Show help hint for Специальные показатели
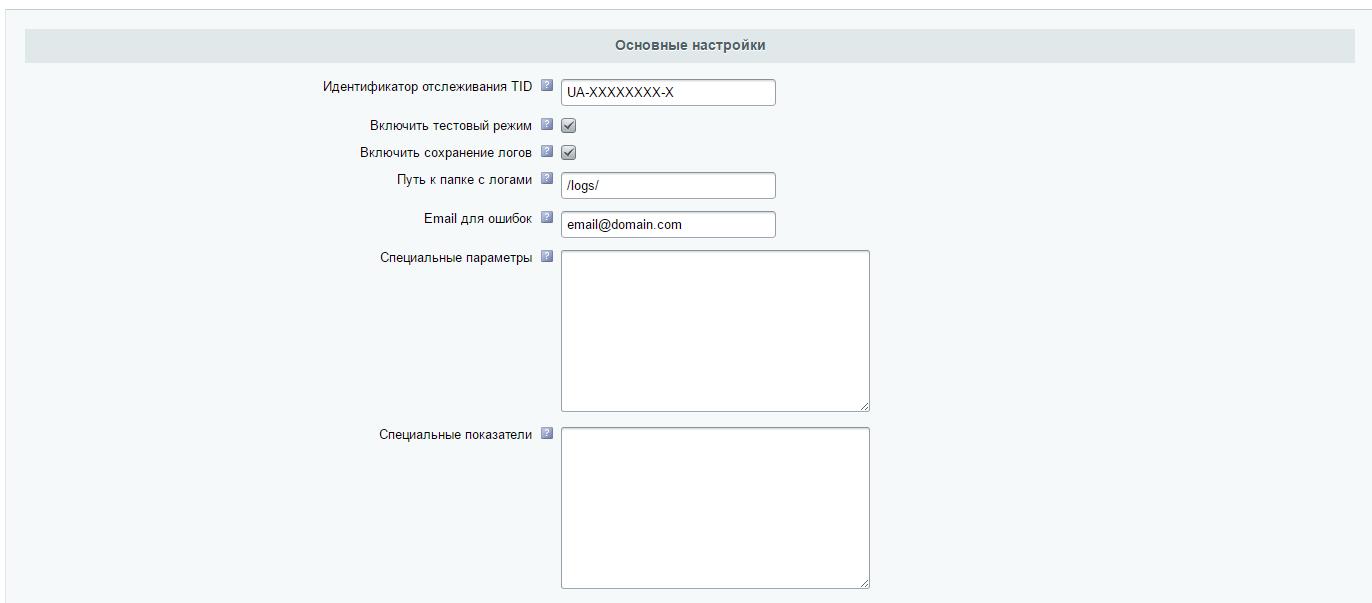The height and width of the screenshot is (603, 1372). click(547, 433)
